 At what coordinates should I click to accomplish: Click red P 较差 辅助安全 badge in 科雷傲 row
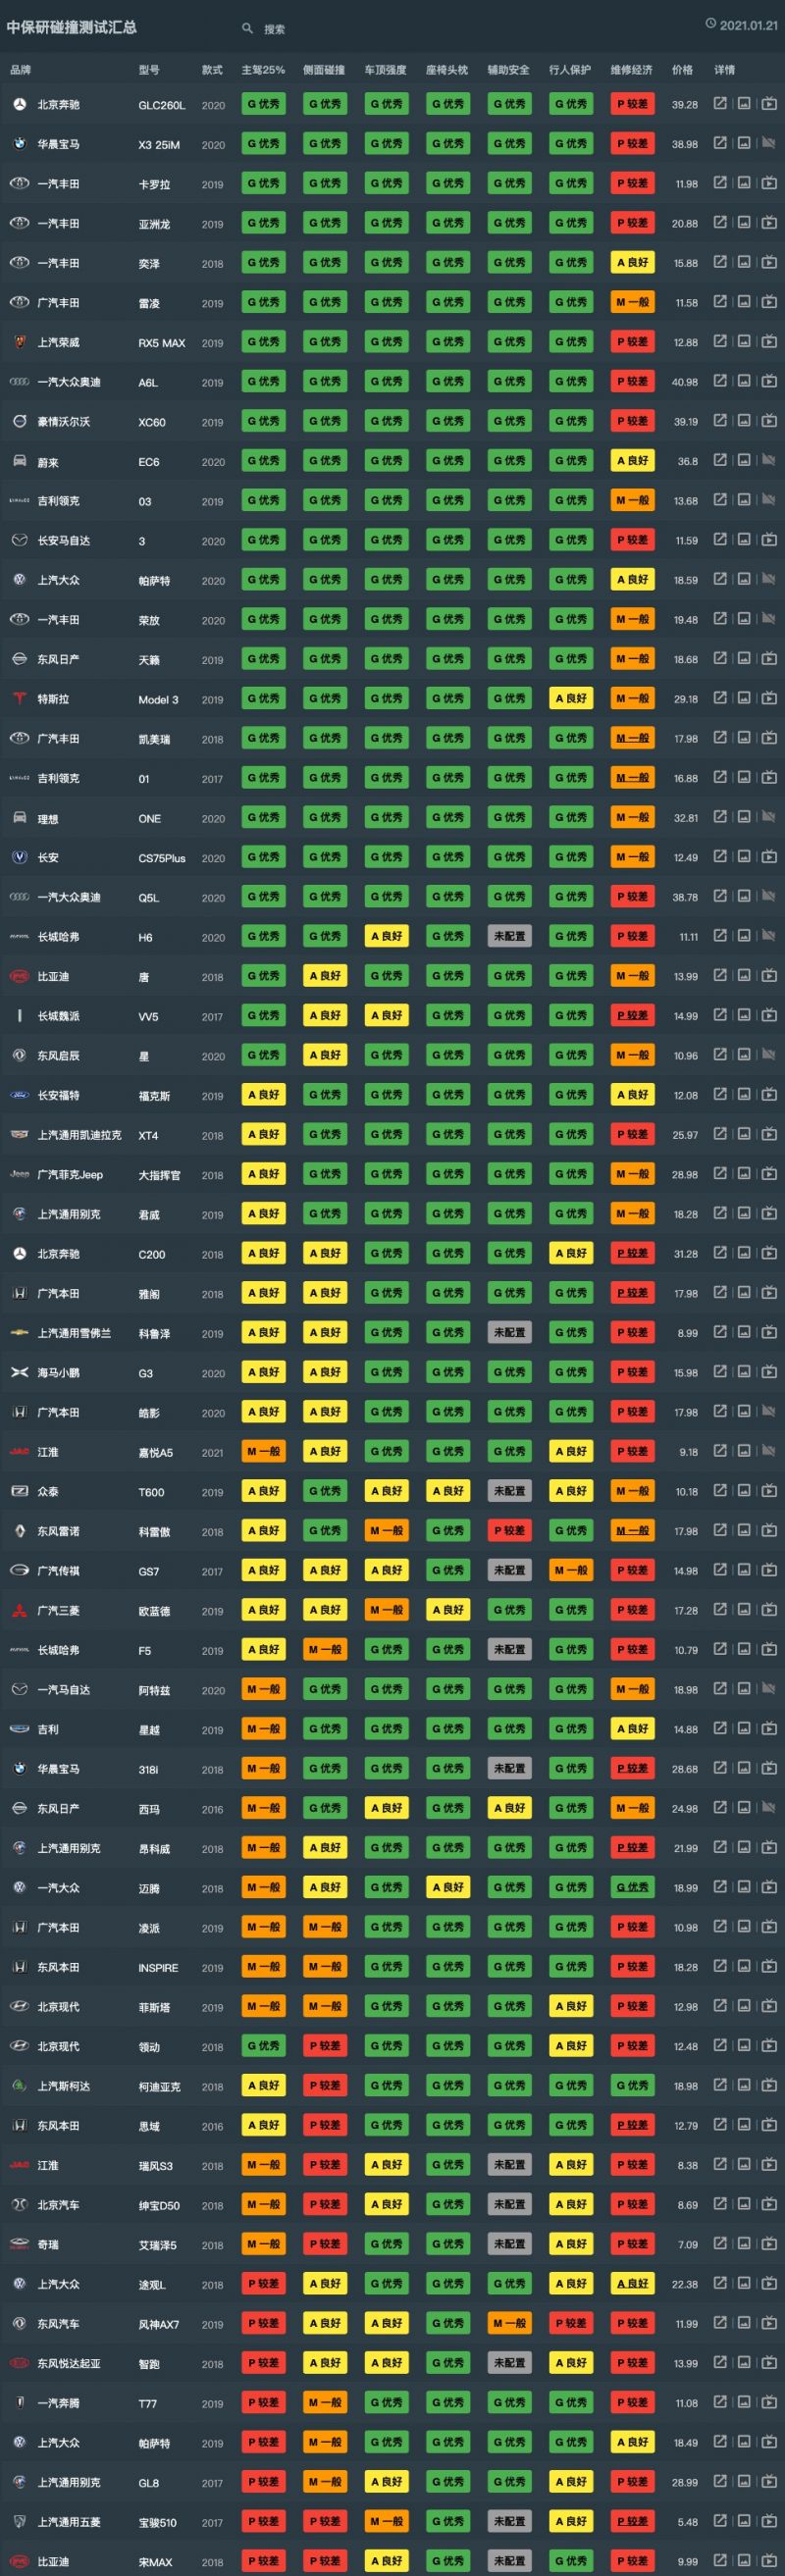pyautogui.click(x=509, y=1530)
